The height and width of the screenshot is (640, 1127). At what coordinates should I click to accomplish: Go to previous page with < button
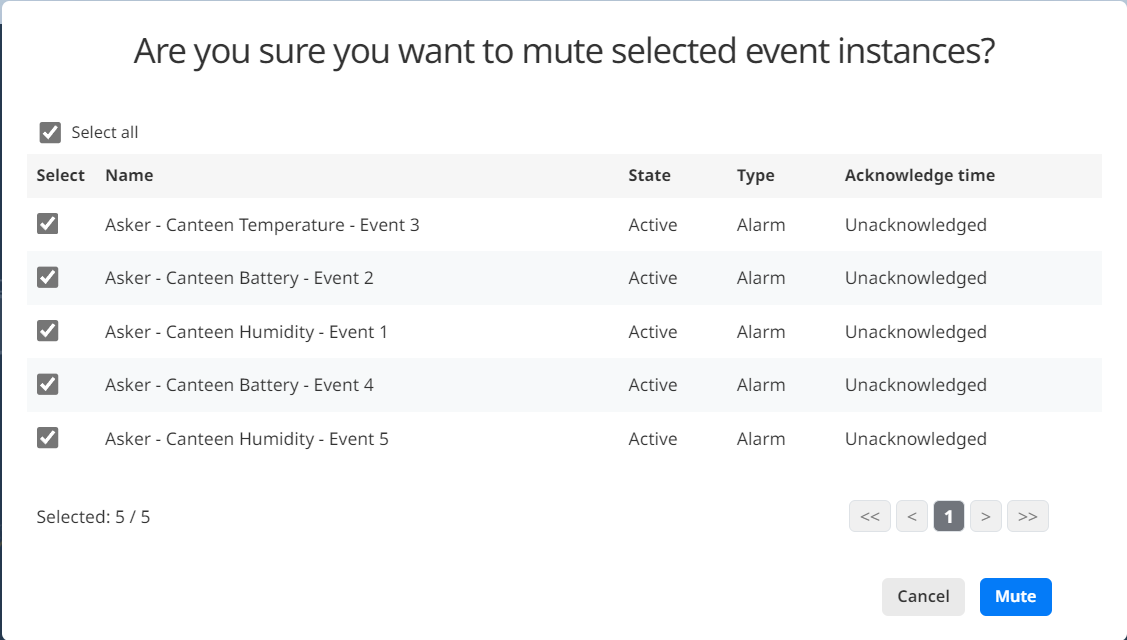pos(912,516)
